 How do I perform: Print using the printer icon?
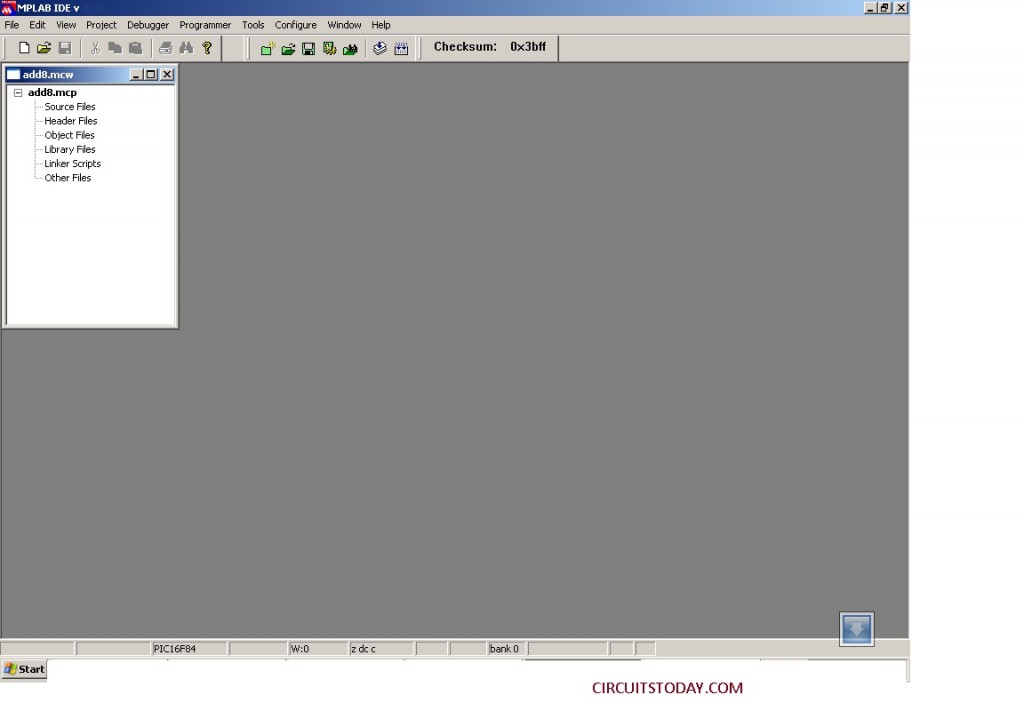coord(165,47)
